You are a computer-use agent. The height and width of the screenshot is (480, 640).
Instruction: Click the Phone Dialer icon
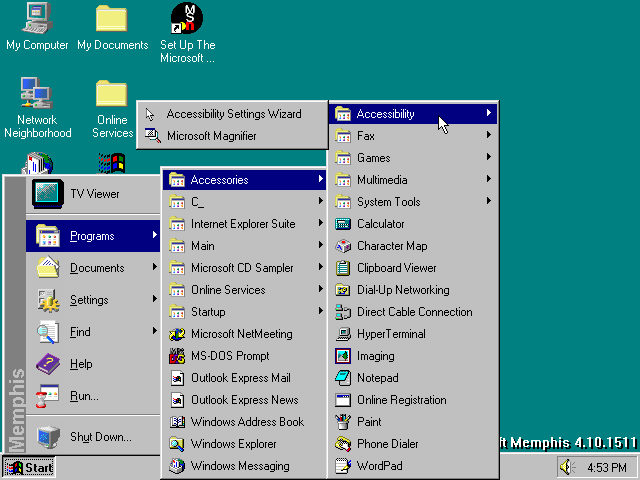343,444
